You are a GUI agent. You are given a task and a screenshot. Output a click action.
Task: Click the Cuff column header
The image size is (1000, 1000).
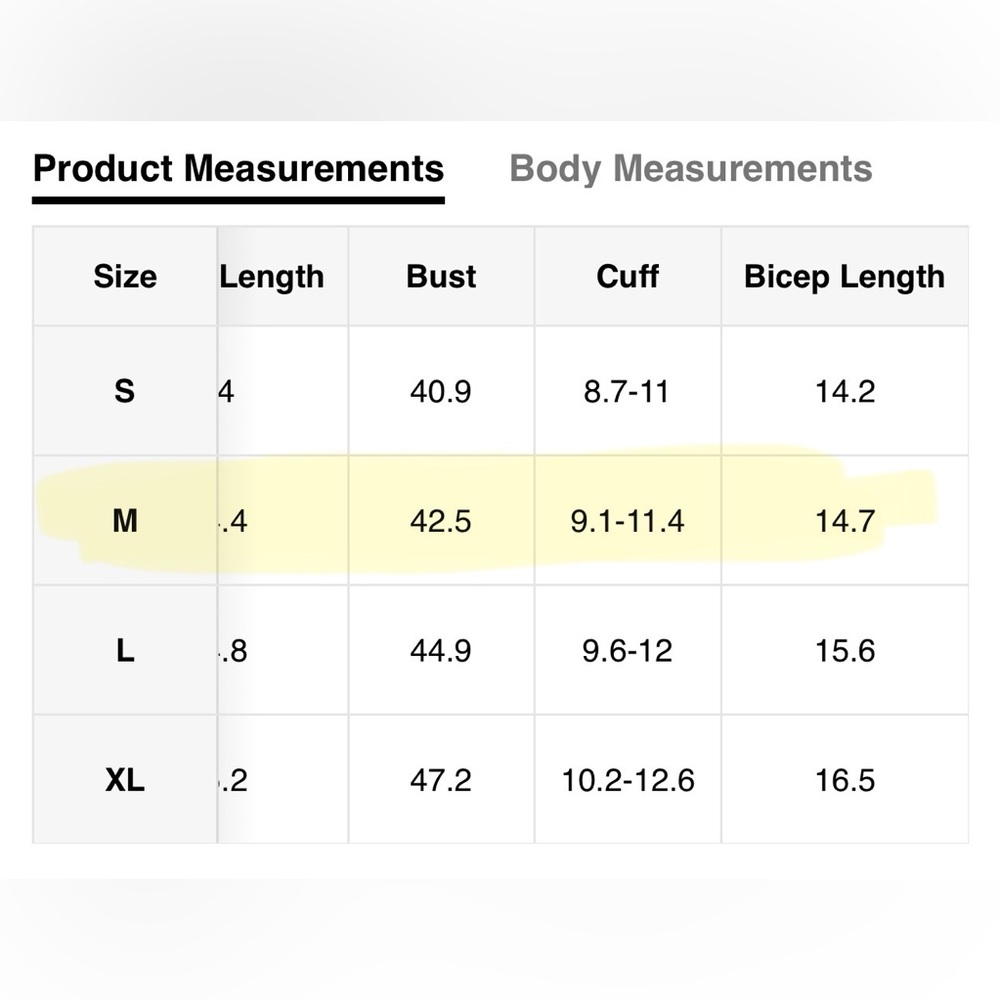point(628,276)
